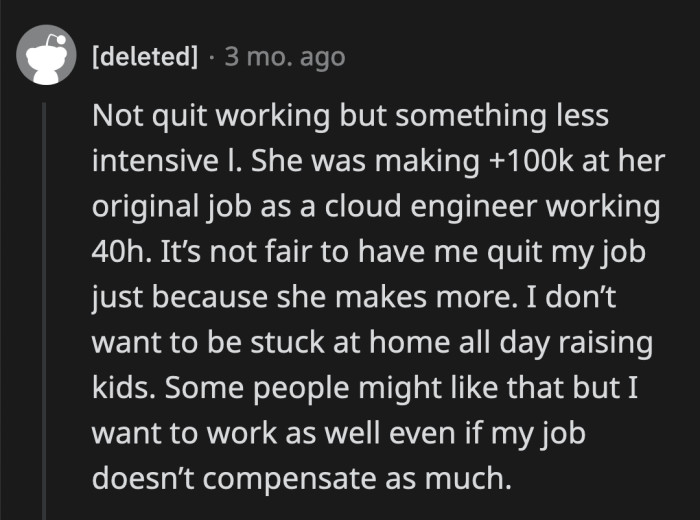Collapse the comment using the vertical thread line
Viewport: 700px width, 520px height.
point(43,300)
